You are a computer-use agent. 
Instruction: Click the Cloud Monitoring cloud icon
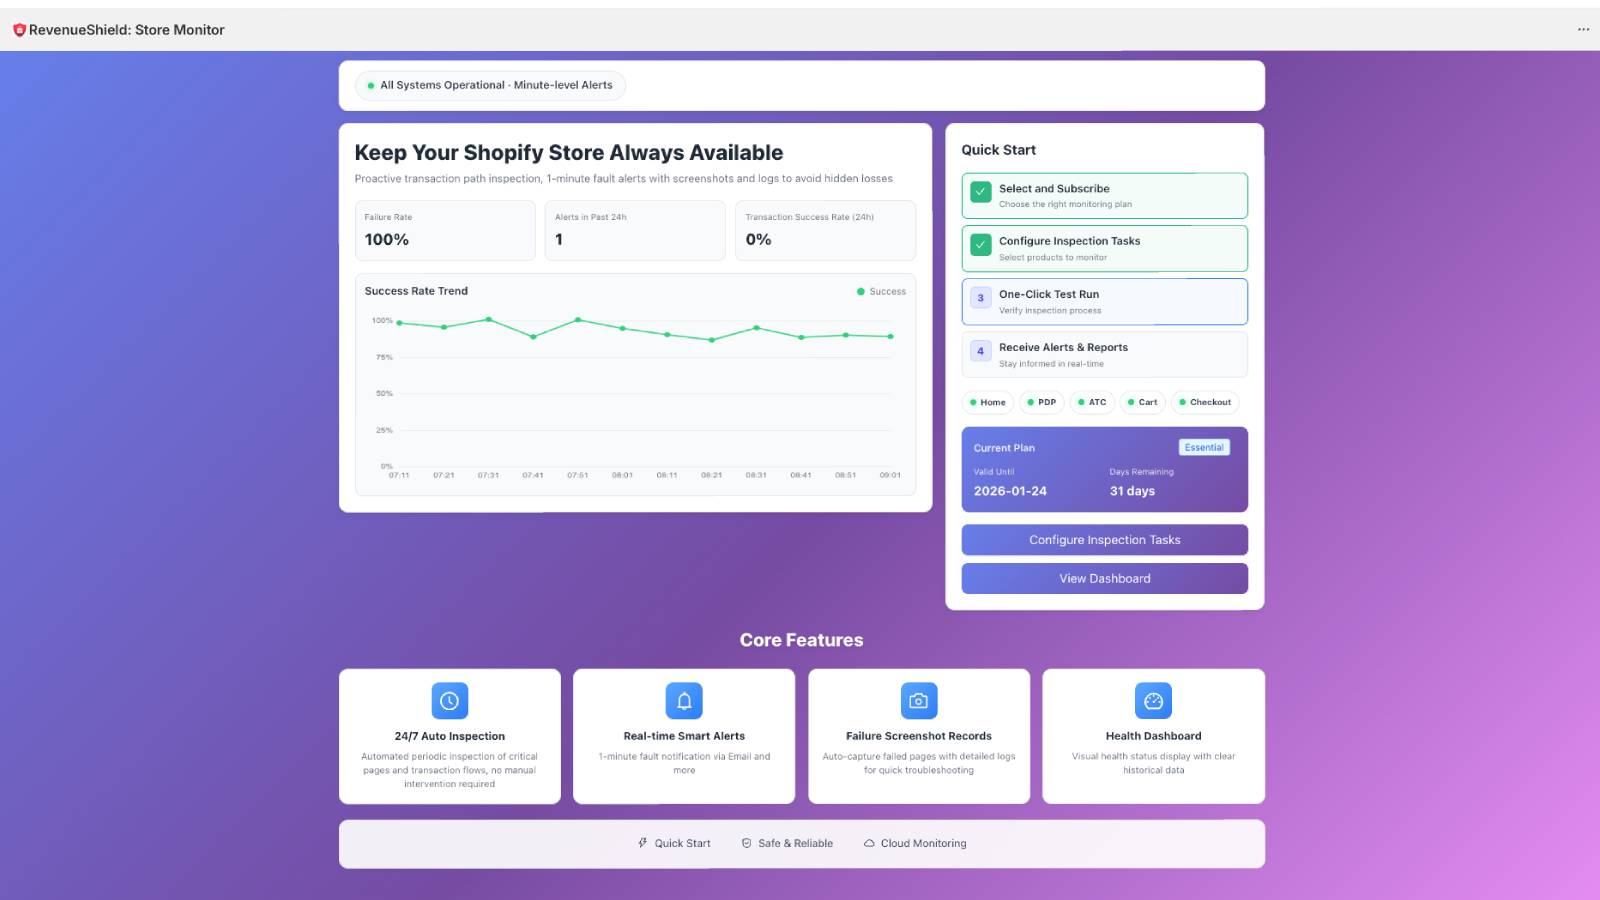(x=869, y=843)
